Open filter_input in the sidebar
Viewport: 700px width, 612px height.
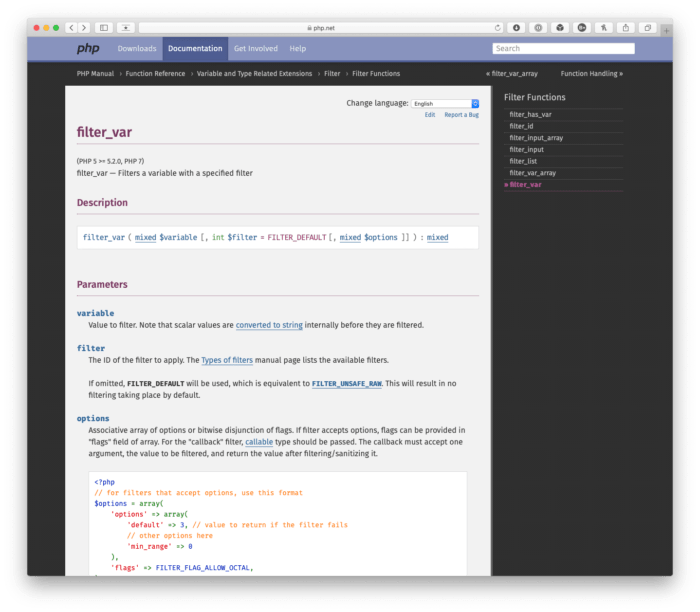coord(526,150)
